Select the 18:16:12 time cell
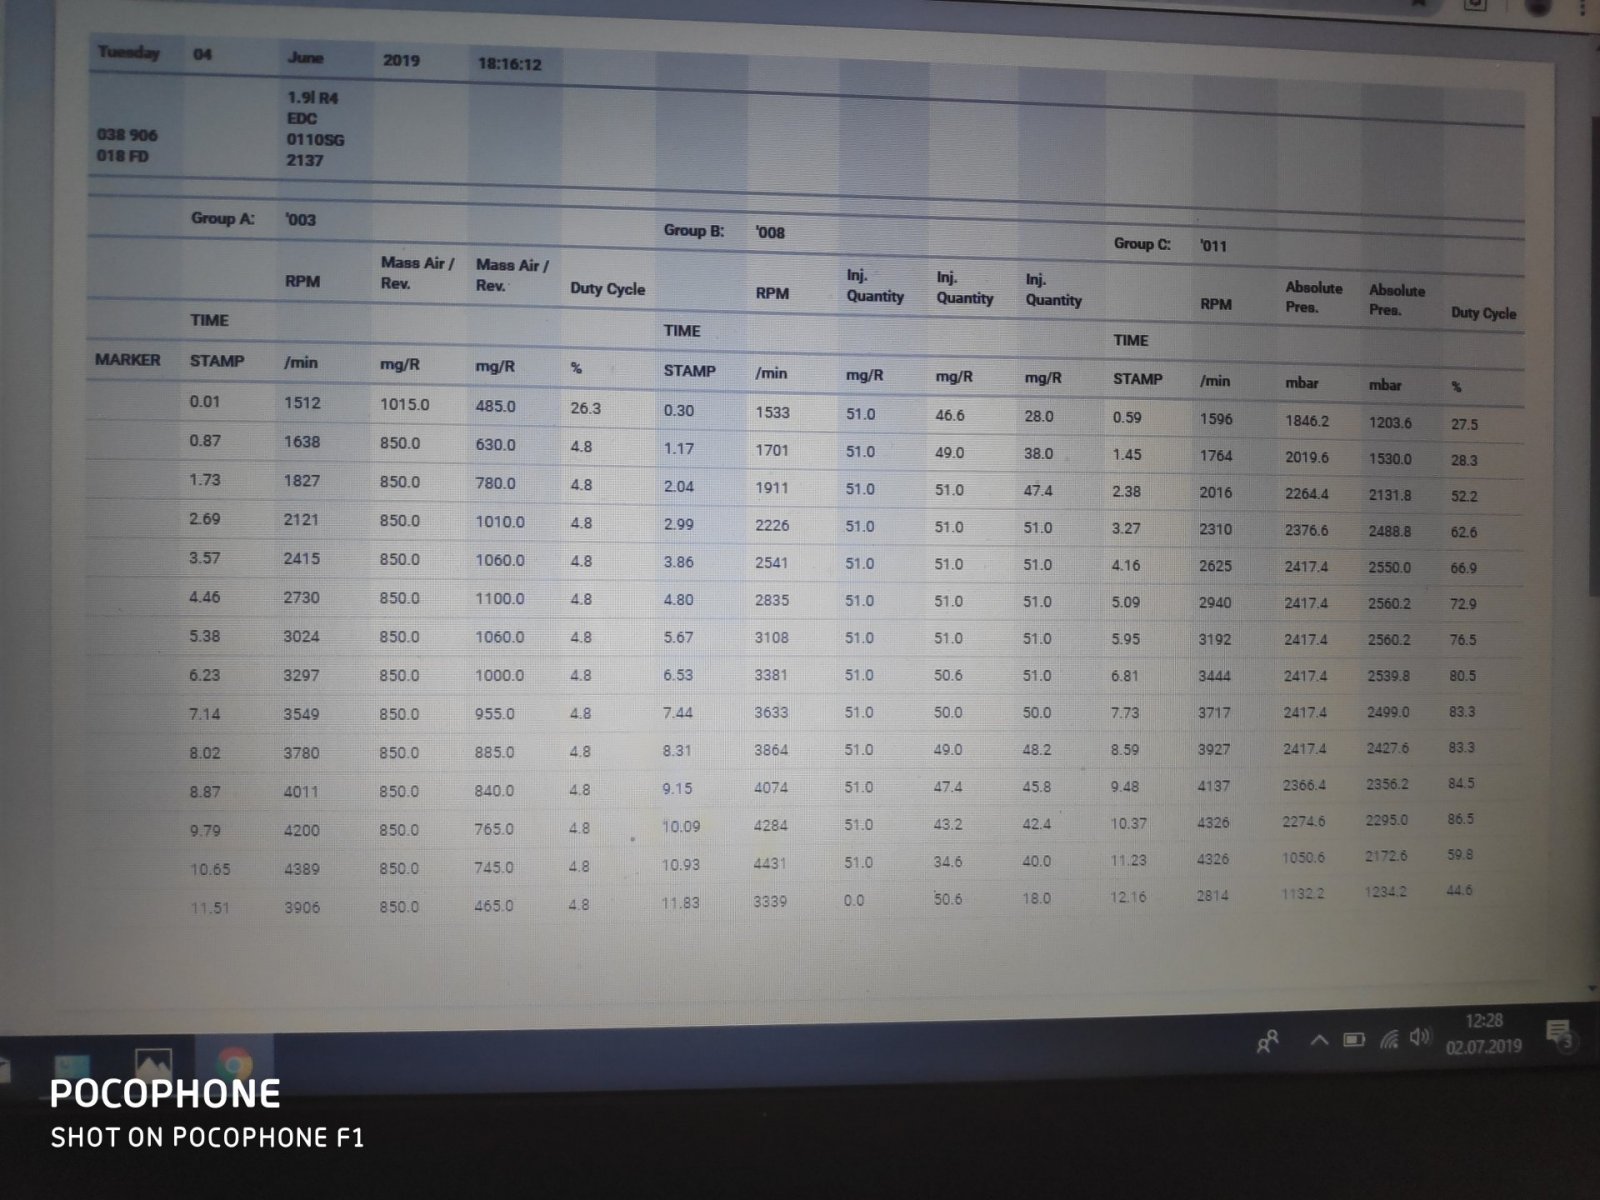This screenshot has height=1200, width=1600. (509, 64)
